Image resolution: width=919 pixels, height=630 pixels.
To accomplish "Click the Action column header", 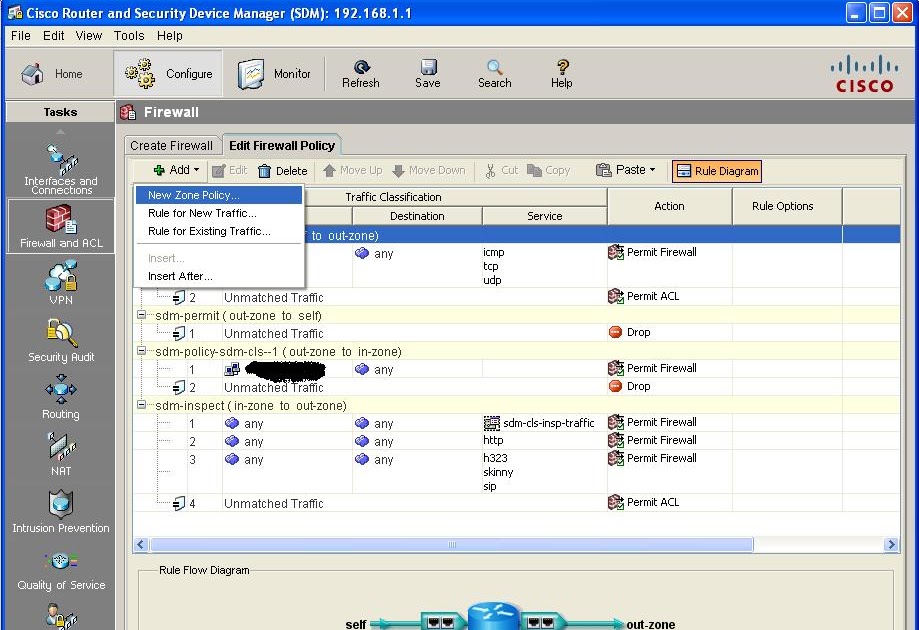I will [669, 206].
